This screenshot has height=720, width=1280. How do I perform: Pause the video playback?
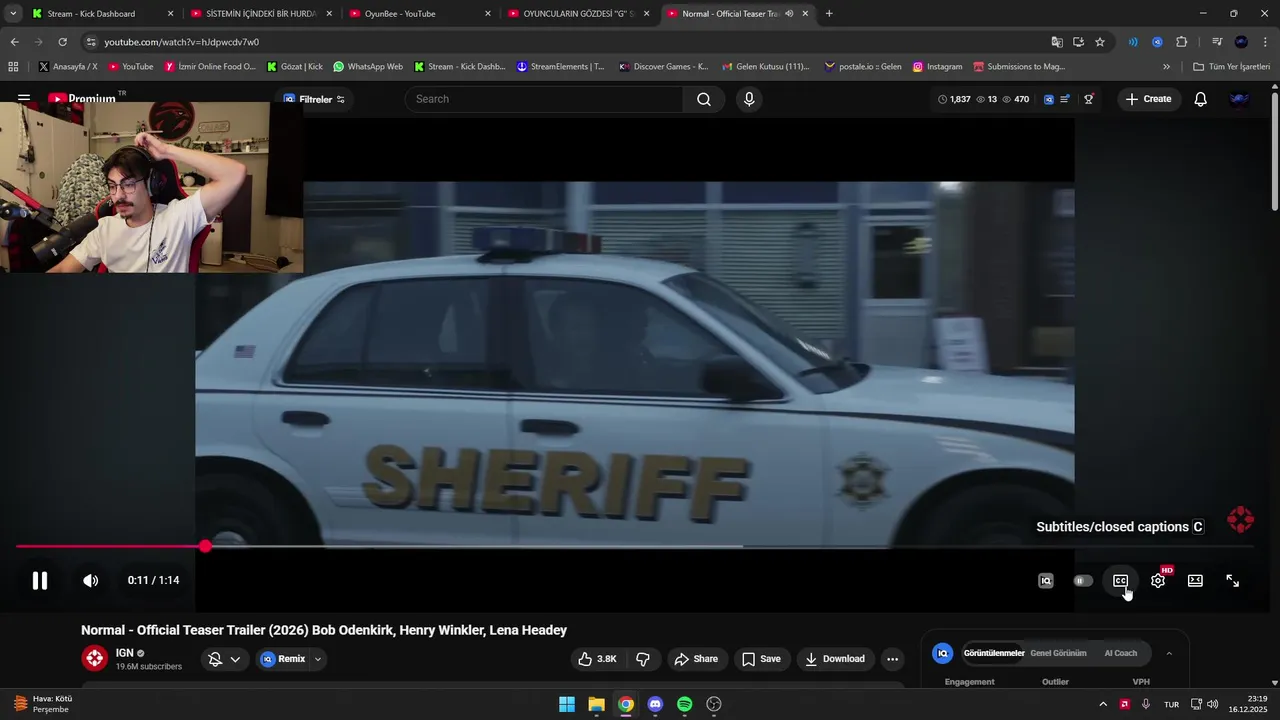coord(40,580)
